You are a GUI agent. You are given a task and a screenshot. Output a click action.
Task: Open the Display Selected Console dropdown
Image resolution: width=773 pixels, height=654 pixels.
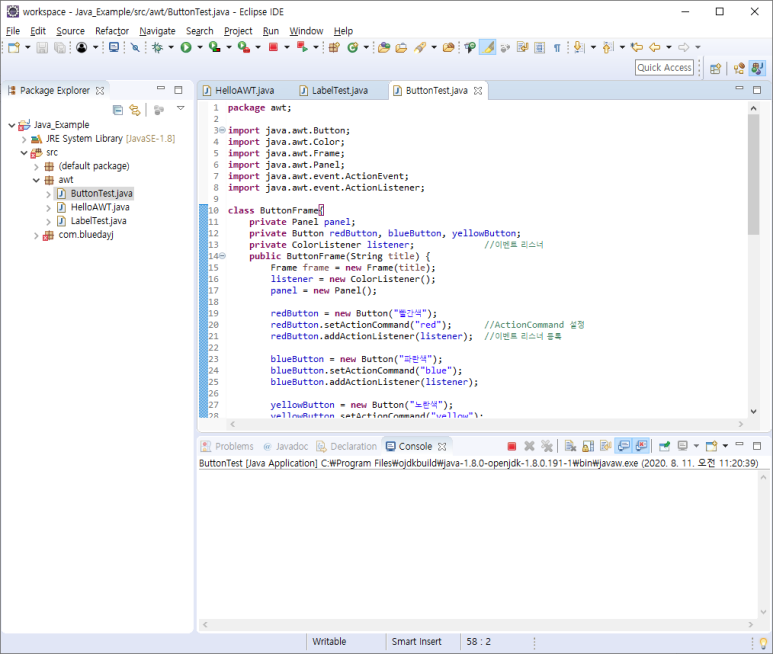[696, 446]
